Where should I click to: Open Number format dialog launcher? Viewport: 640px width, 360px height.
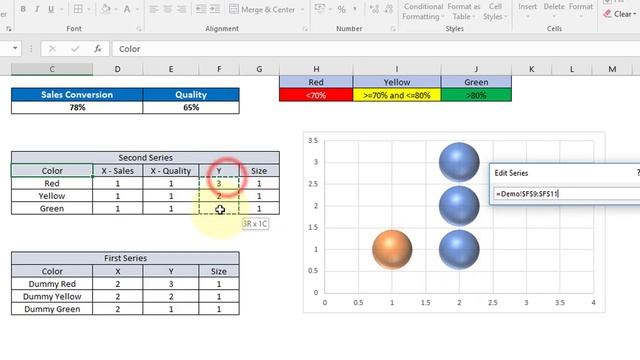pyautogui.click(x=393, y=29)
